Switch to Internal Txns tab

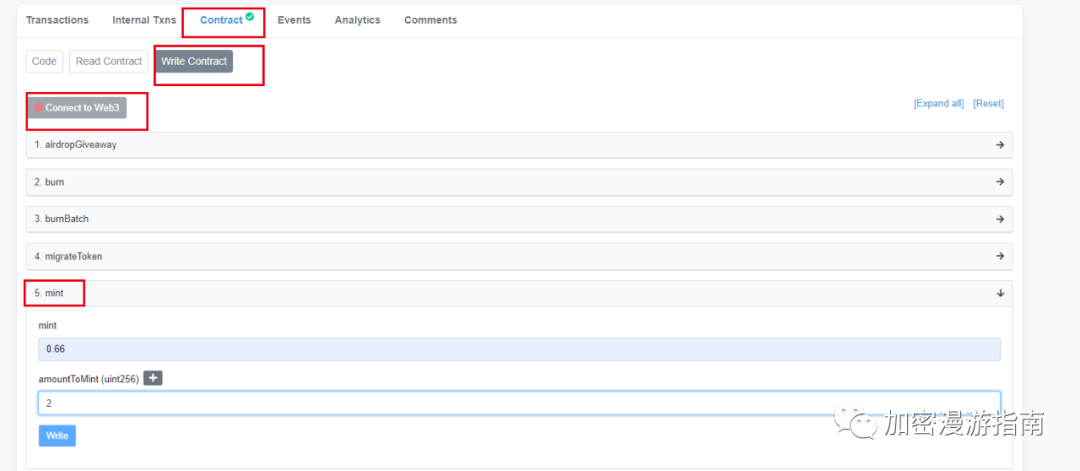point(144,20)
